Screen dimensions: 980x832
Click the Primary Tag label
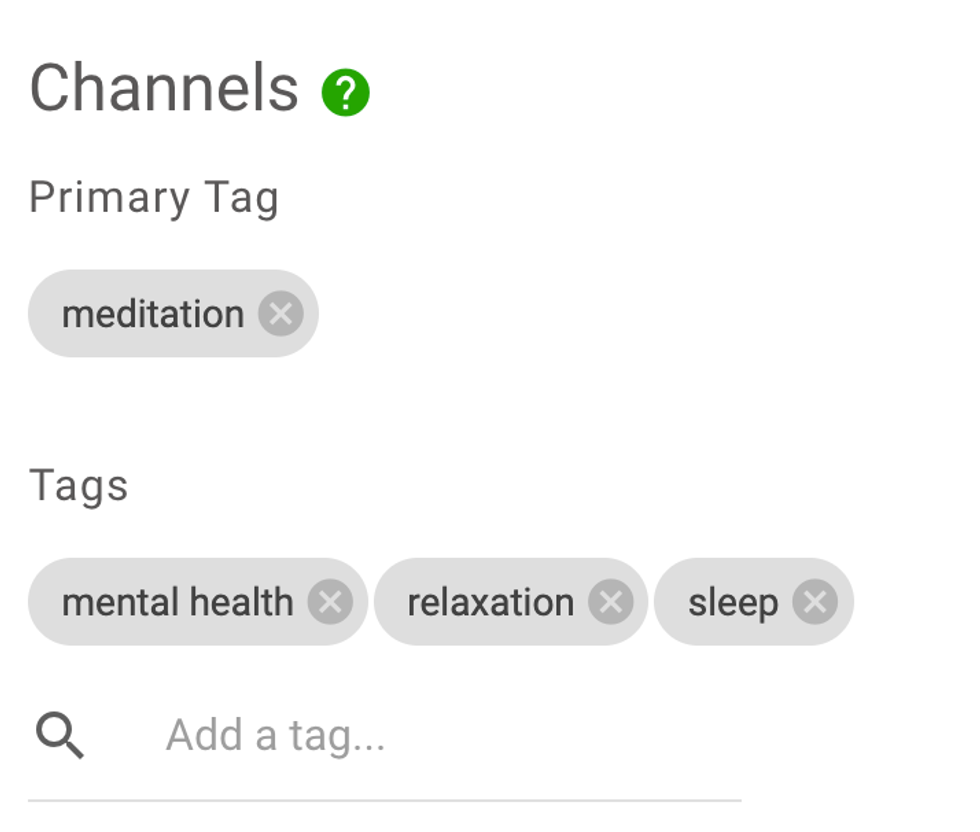(x=153, y=197)
